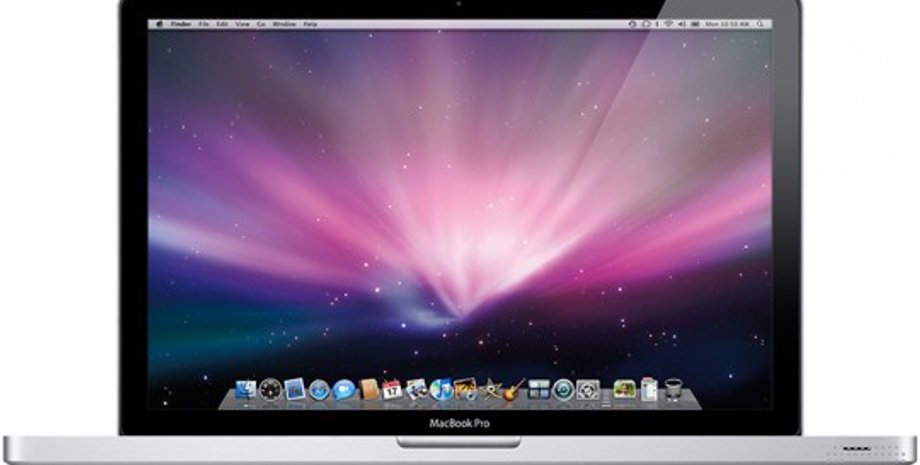Open the File menu

pos(203,24)
